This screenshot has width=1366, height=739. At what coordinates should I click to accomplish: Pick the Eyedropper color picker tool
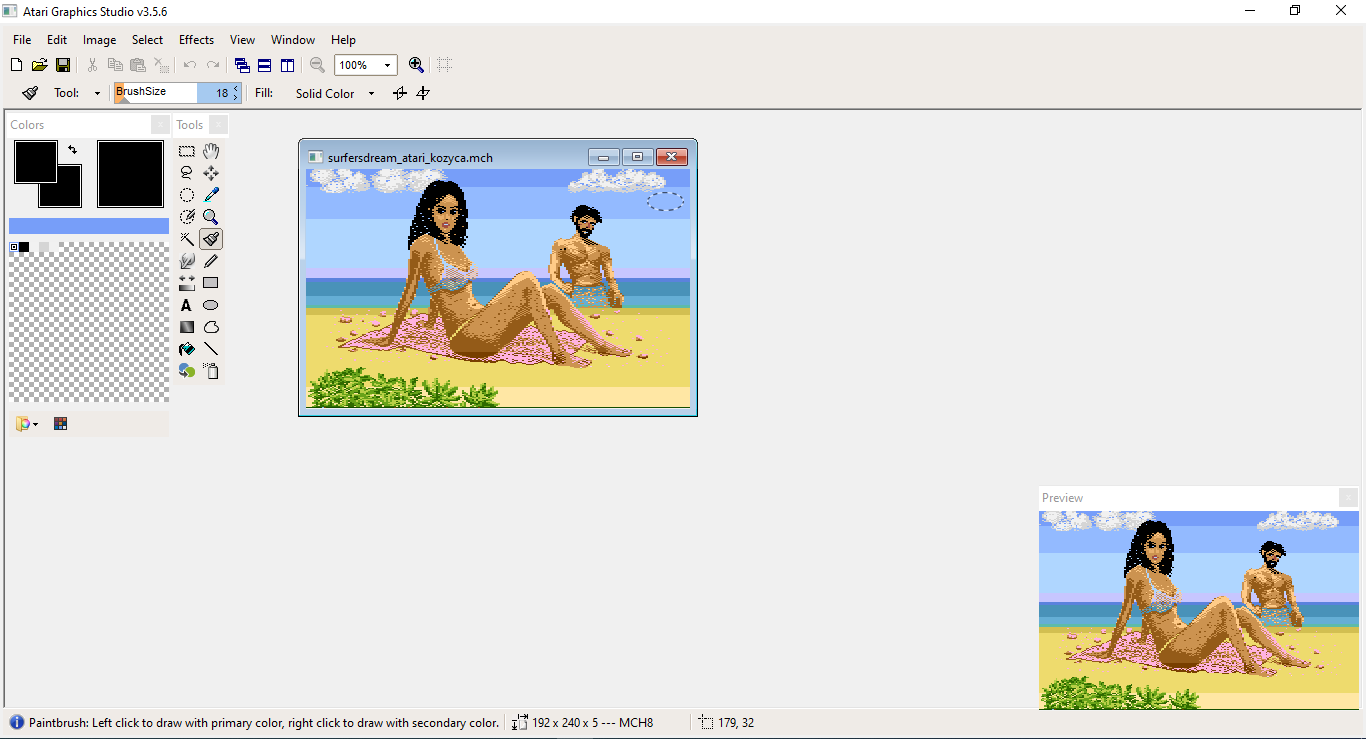click(x=211, y=195)
